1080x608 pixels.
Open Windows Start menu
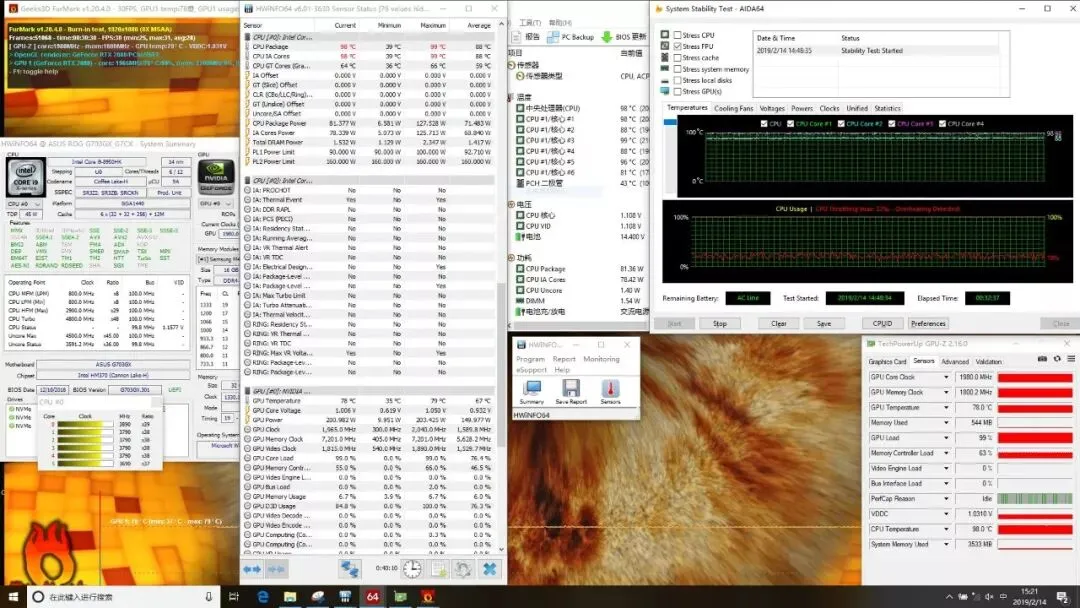tap(13, 596)
